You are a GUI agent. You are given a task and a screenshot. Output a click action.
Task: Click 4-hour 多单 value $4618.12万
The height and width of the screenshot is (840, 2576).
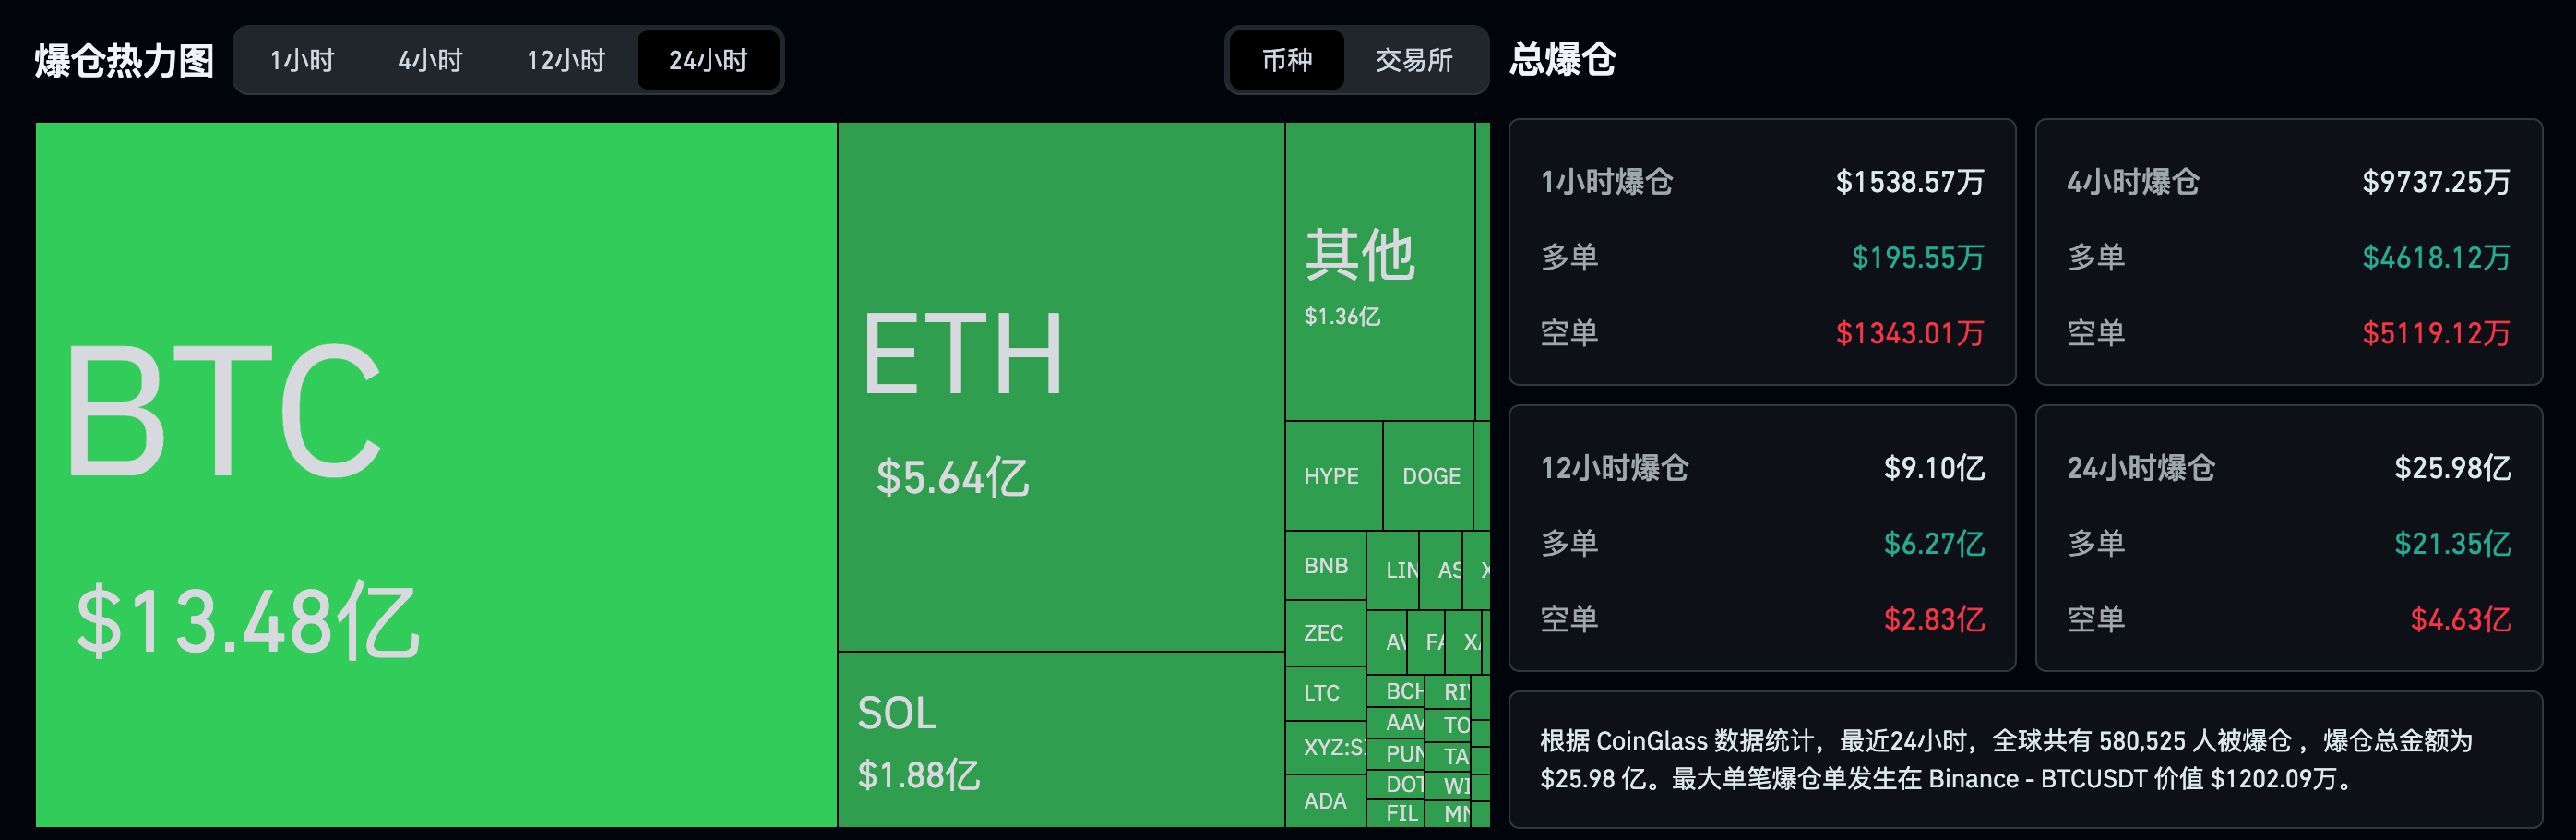(2436, 258)
